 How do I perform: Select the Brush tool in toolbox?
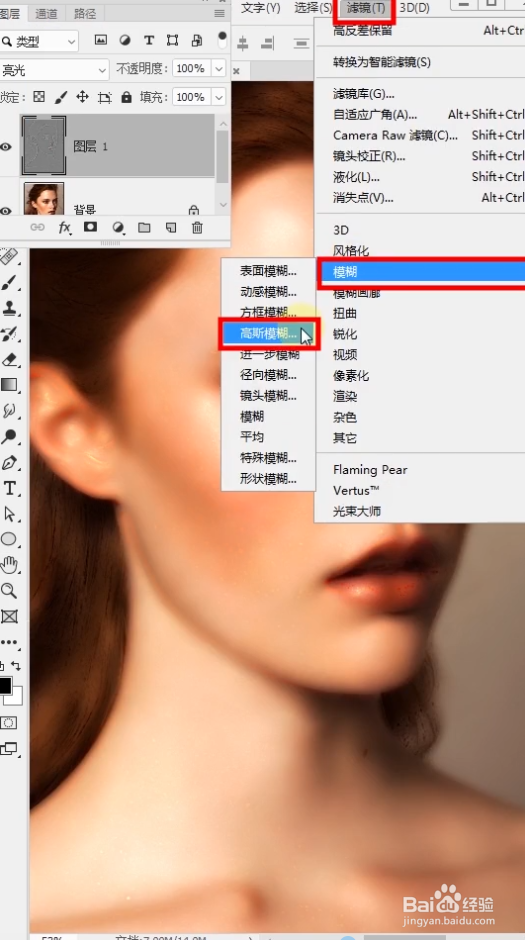8,283
